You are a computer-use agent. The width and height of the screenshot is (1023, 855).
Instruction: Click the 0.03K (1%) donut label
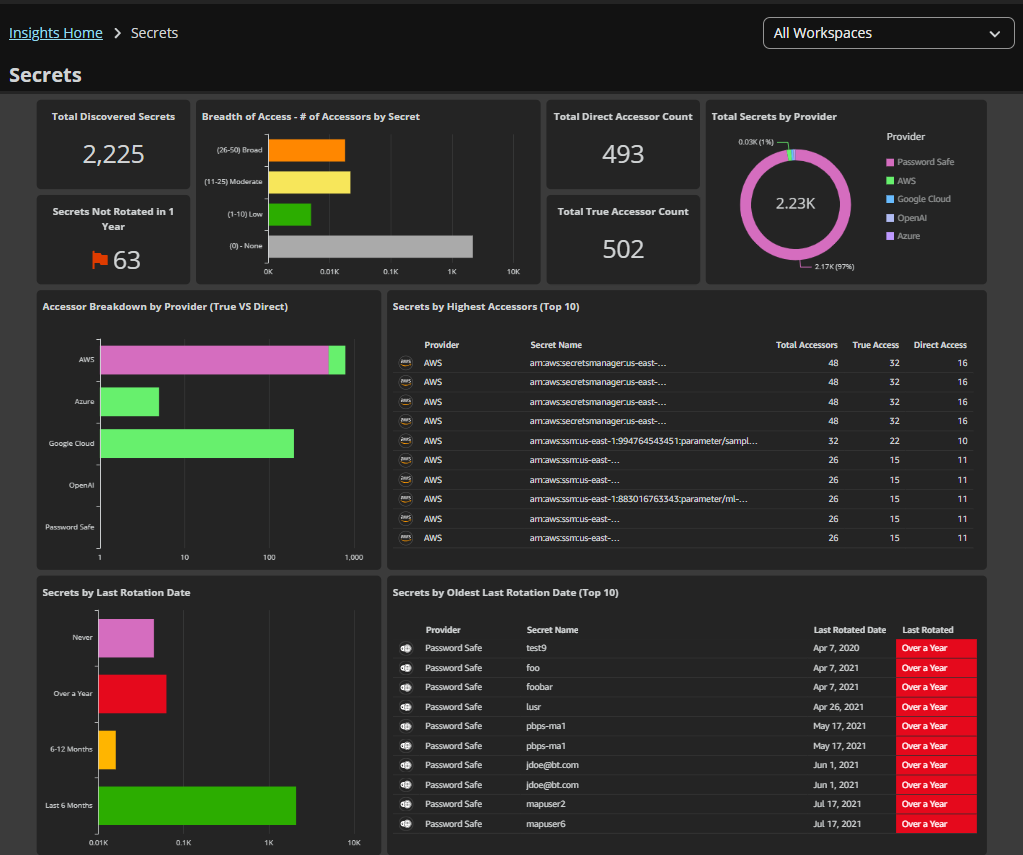[756, 142]
